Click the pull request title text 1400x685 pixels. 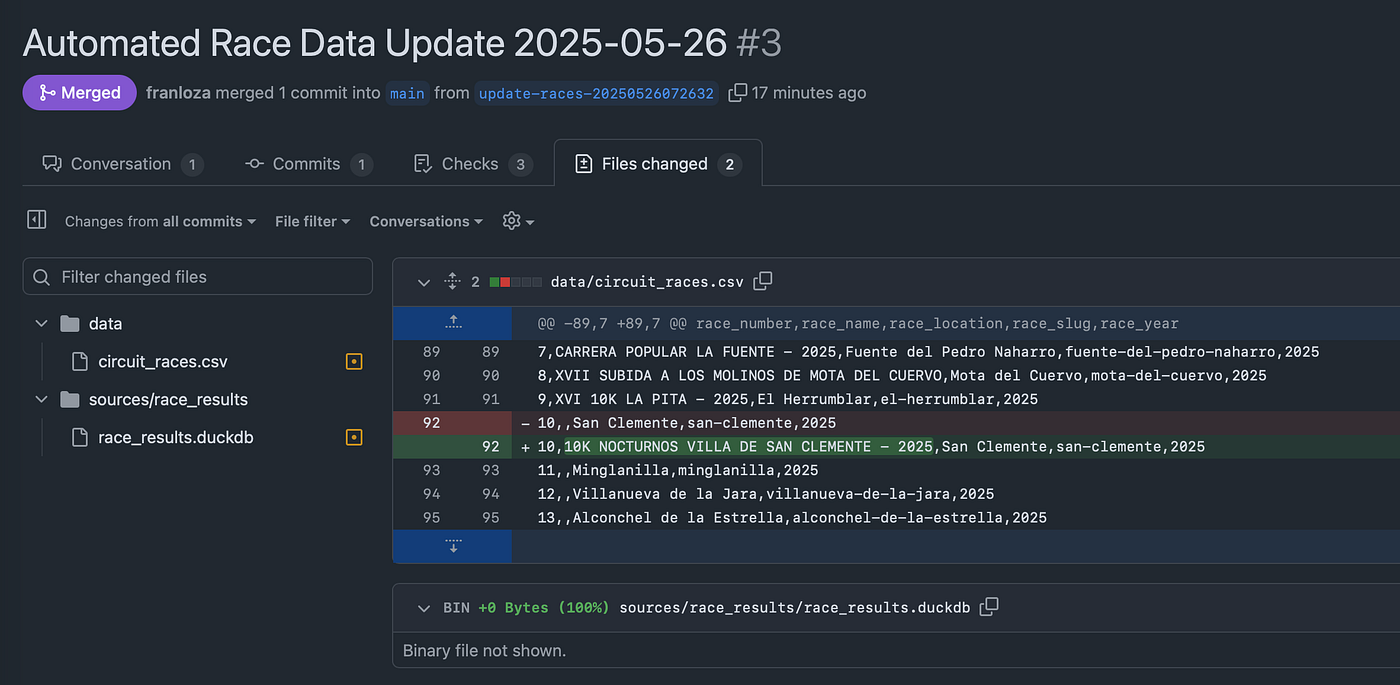coord(376,43)
